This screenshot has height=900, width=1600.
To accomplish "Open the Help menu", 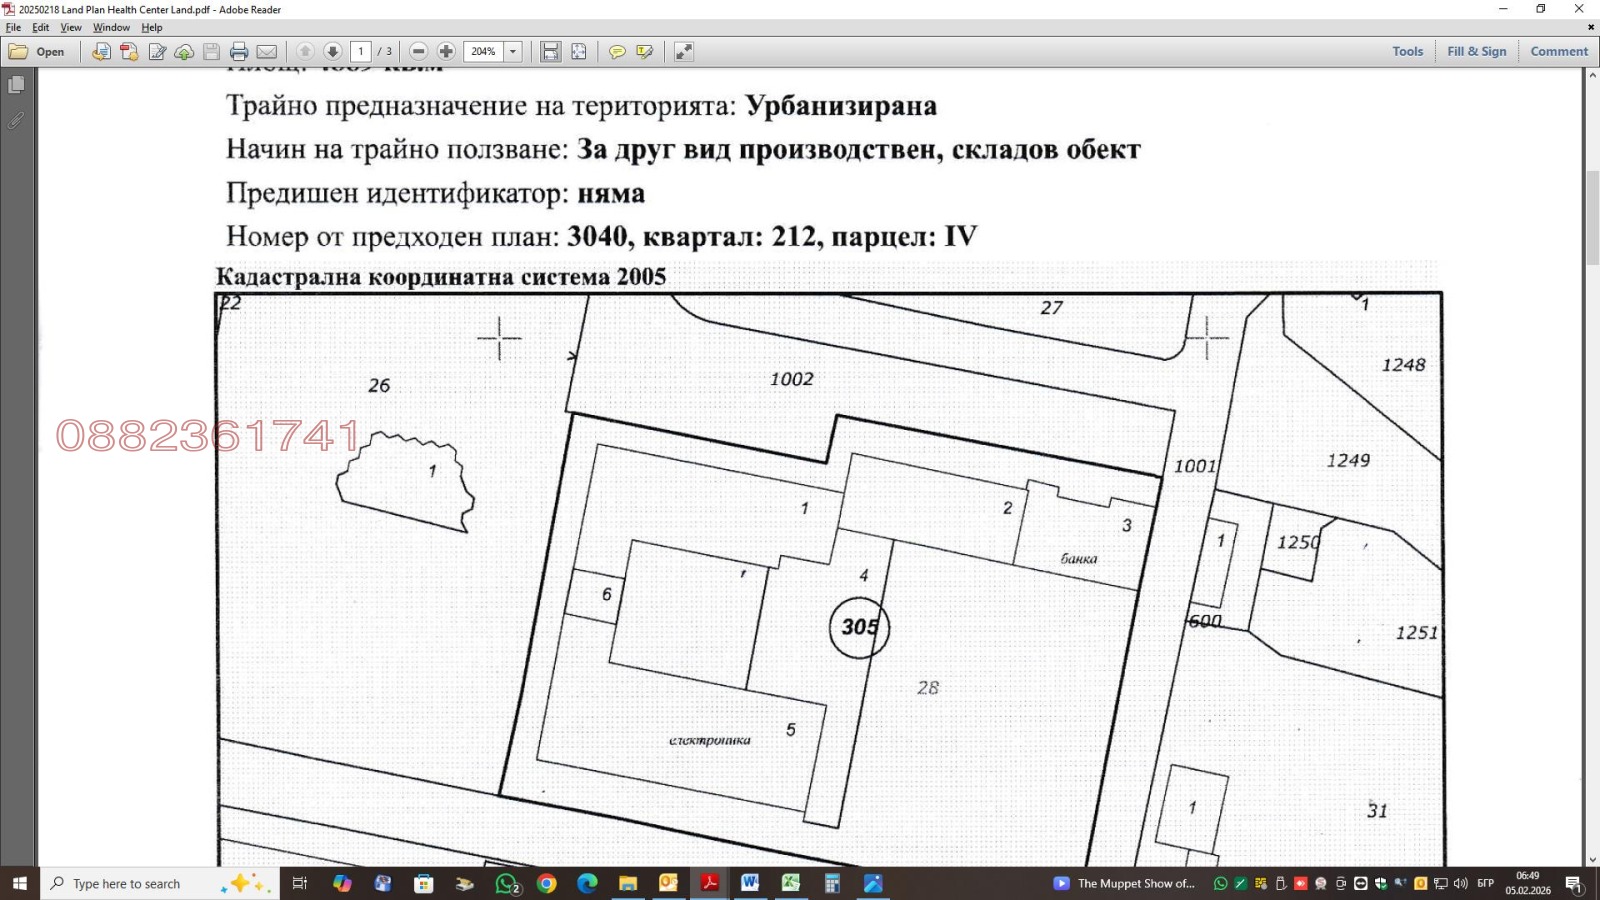I will [152, 28].
